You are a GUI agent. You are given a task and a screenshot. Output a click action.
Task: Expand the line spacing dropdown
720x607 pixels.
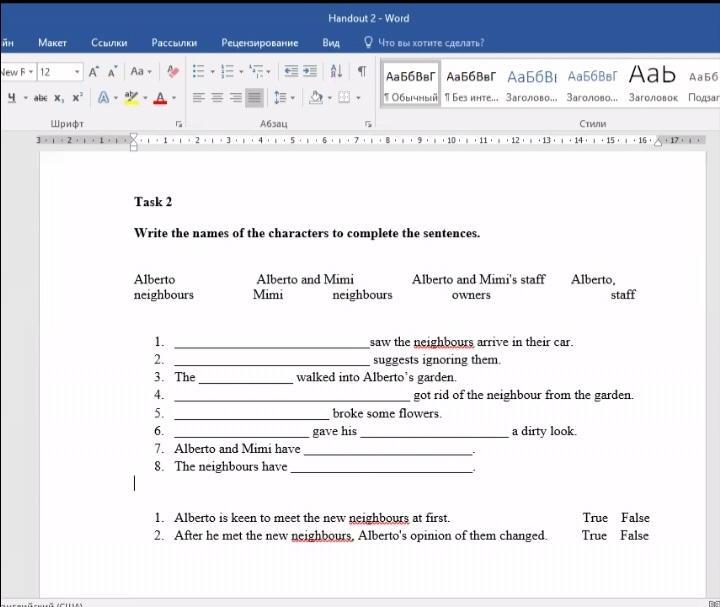(291, 98)
